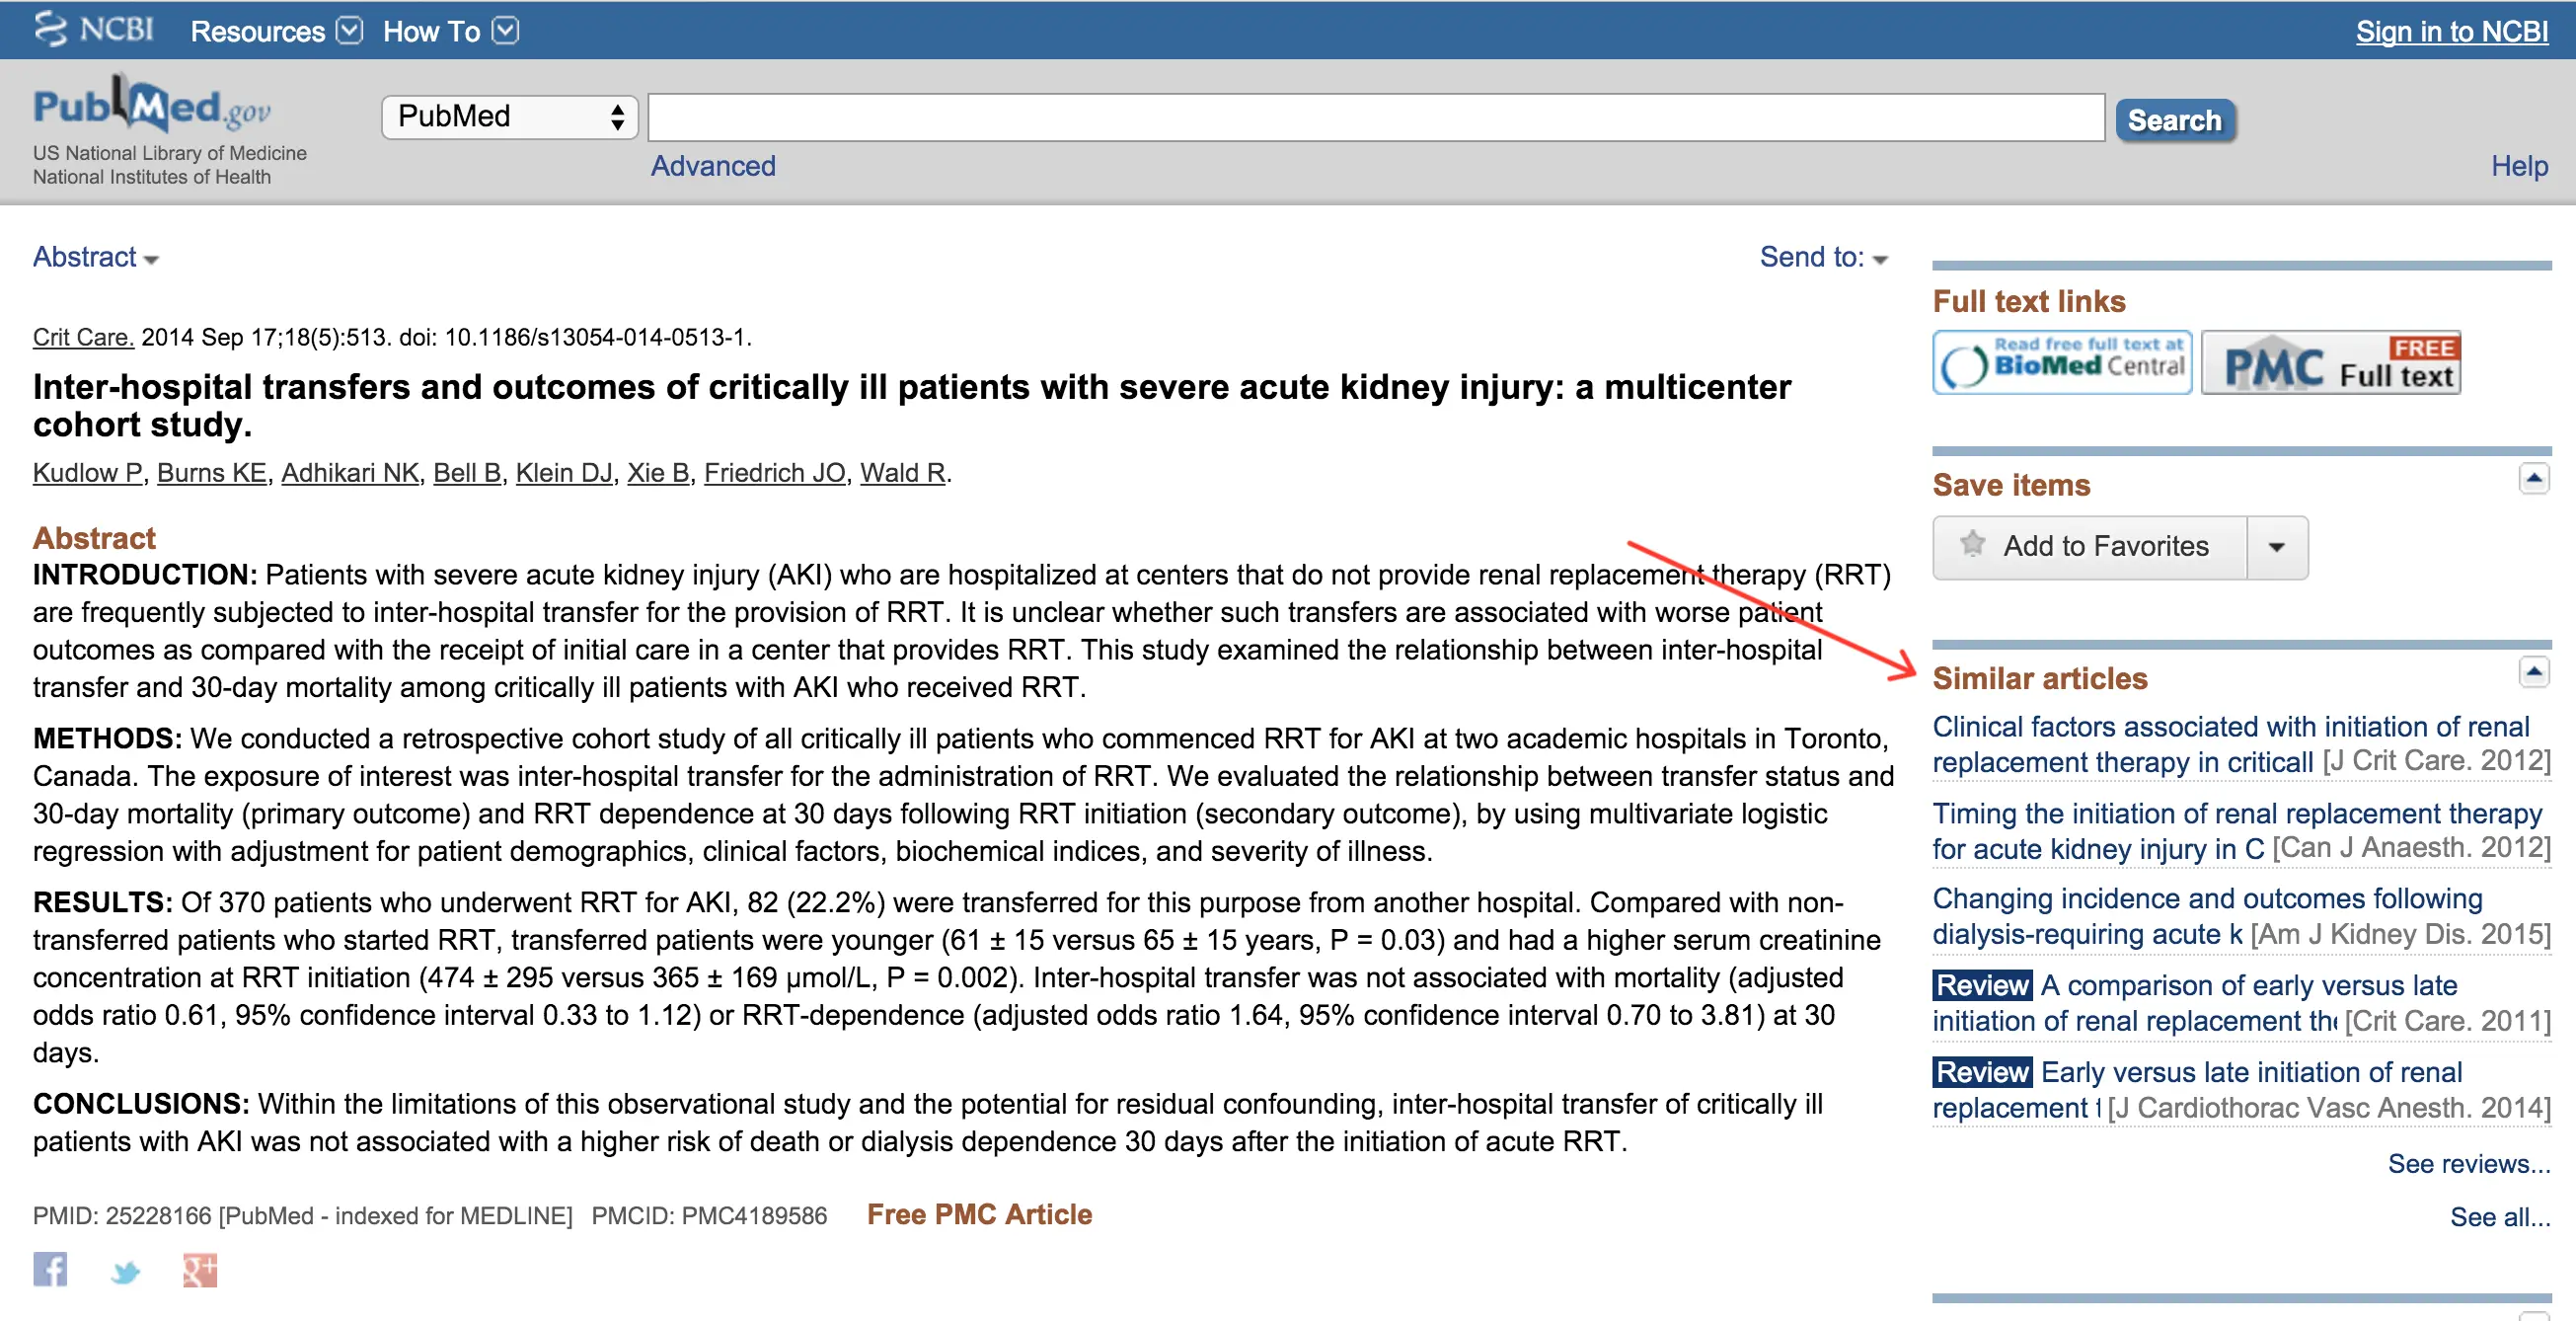
Task: Open the BioMed Central free full text link
Action: tap(2061, 362)
